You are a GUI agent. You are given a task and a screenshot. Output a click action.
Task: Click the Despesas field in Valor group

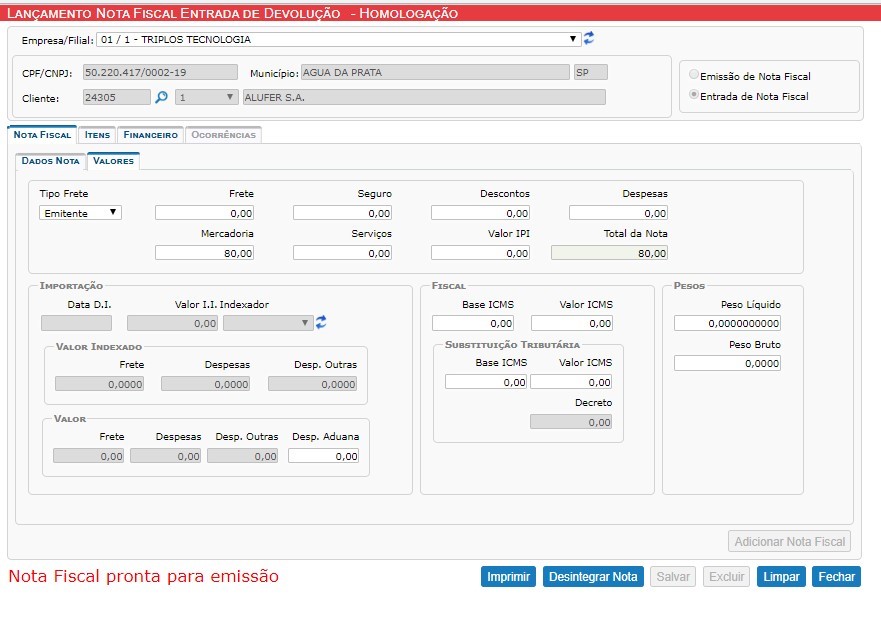[x=166, y=456]
